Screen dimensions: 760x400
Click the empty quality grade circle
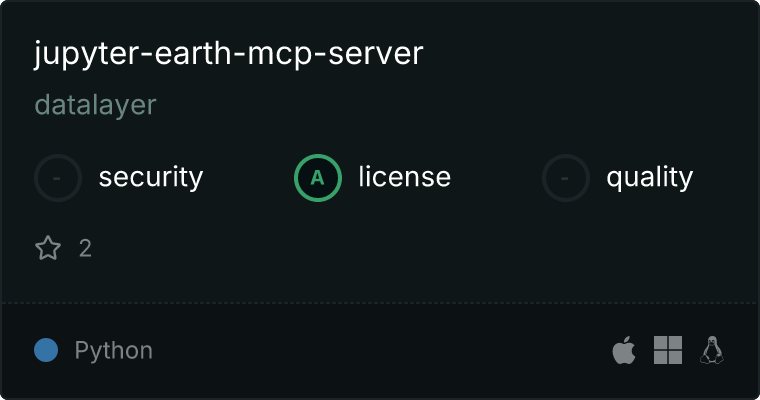[566, 178]
